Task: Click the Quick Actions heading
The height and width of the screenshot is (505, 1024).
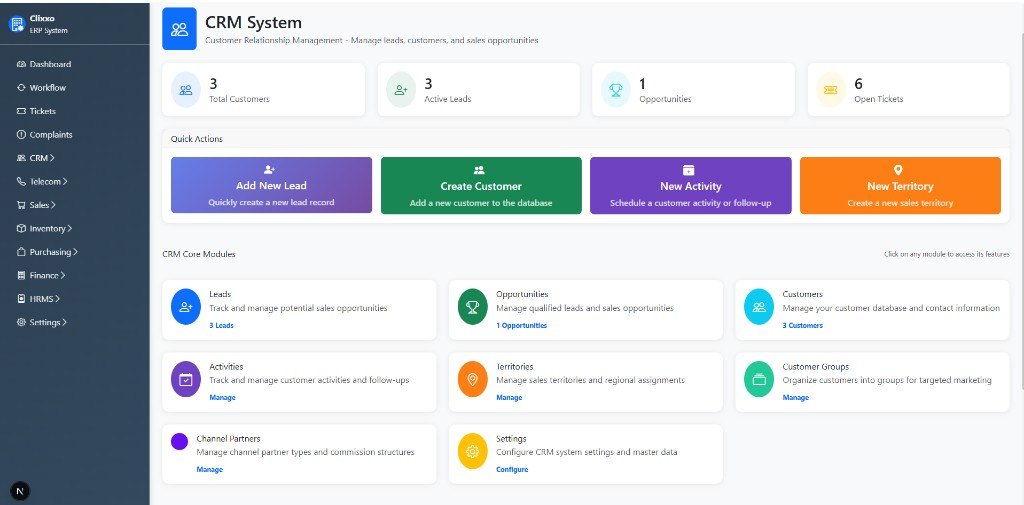Action: (197, 139)
